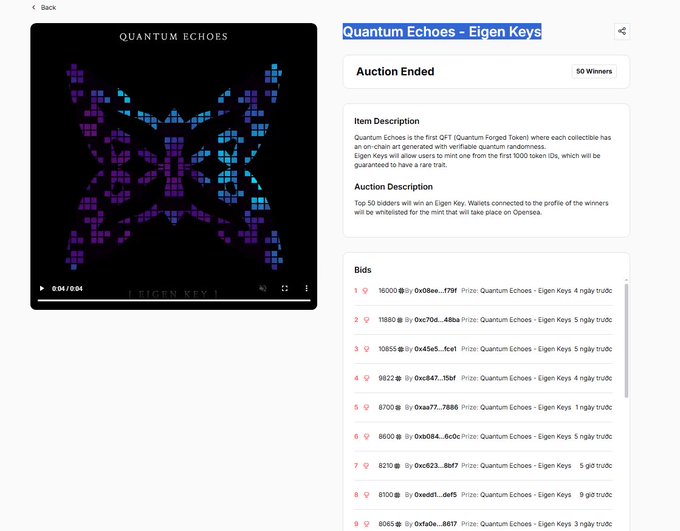Click the trophy icon for rank 8 bid

[x=366, y=495]
